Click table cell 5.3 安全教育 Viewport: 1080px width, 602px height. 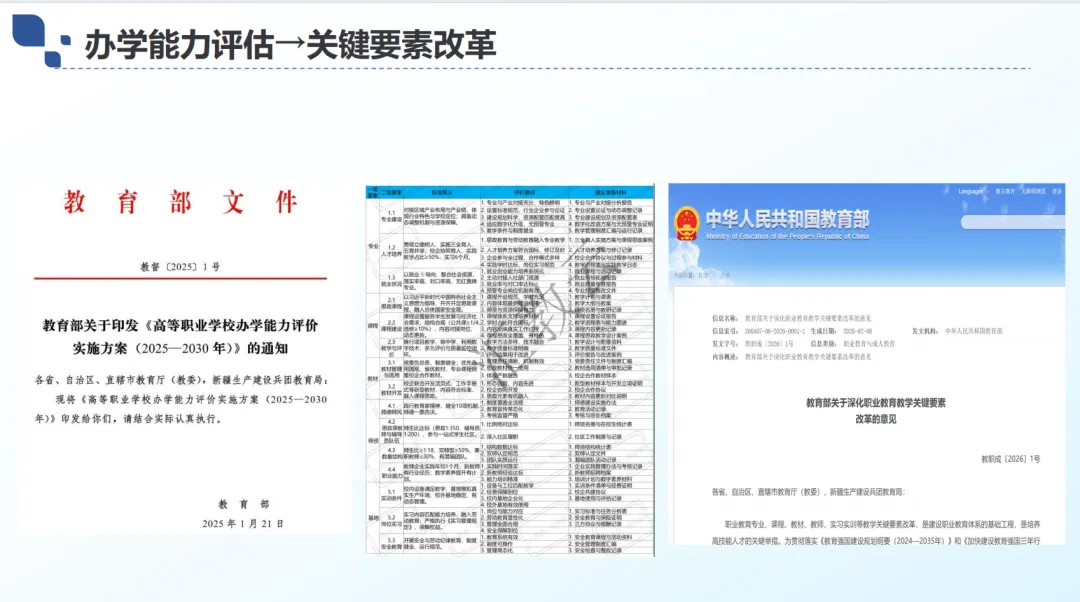coord(391,543)
